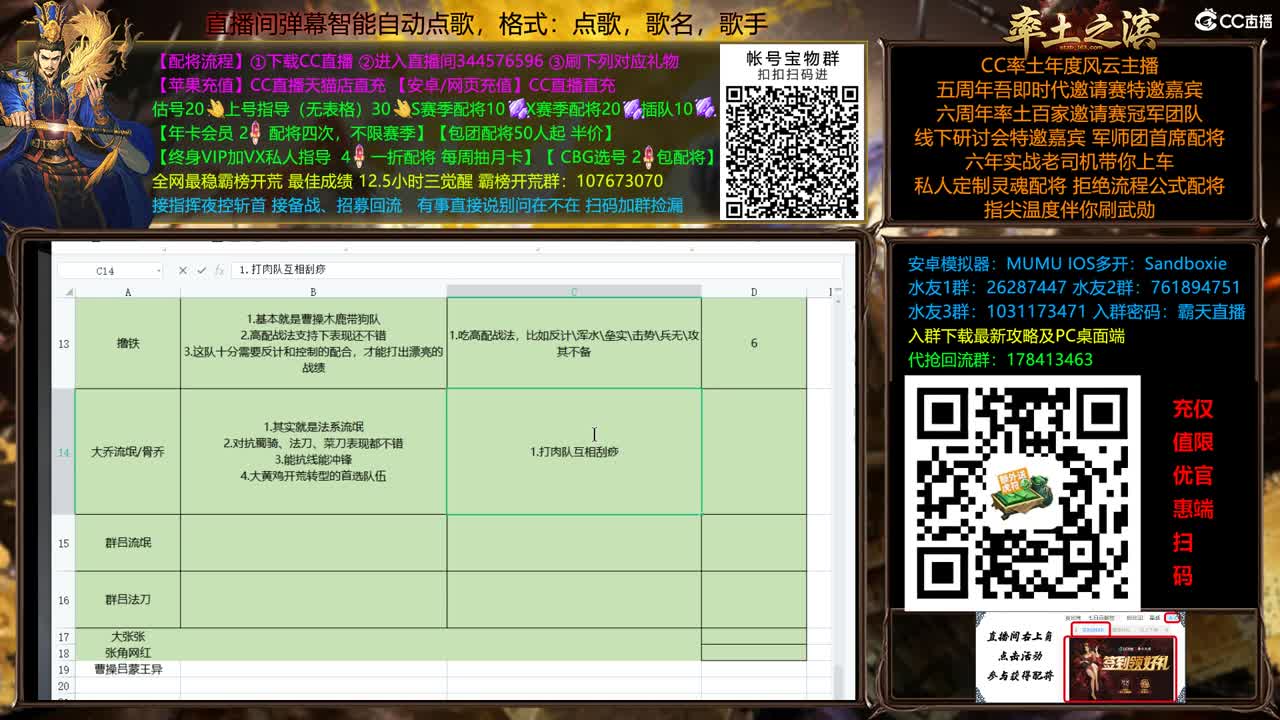Click the cell 张角网红
Image resolution: width=1280 pixels, height=720 pixels.
coord(128,652)
